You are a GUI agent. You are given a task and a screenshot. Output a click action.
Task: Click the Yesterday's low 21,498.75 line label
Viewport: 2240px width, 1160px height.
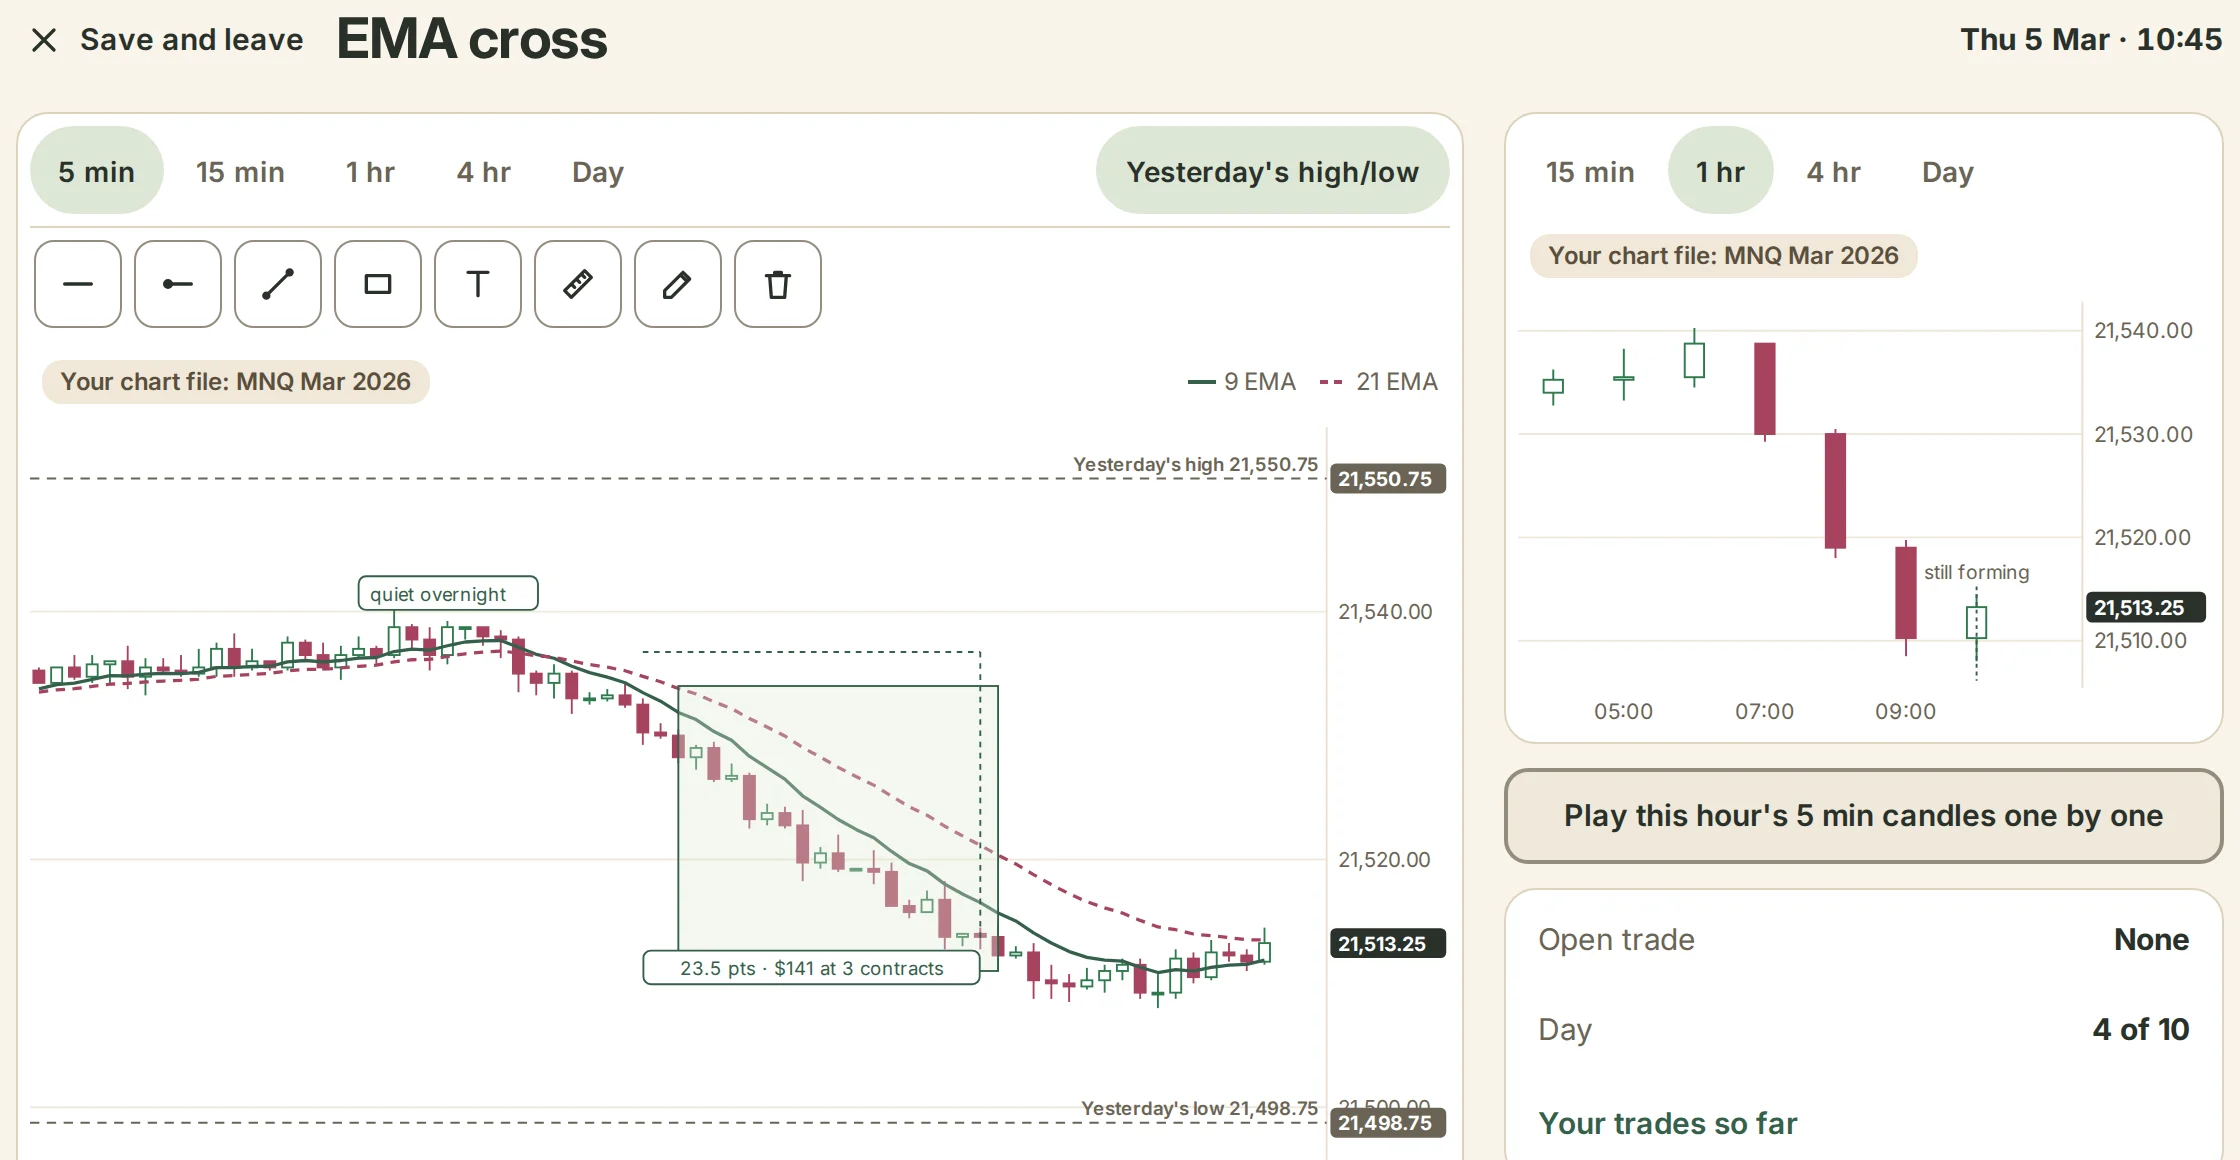[1199, 1108]
